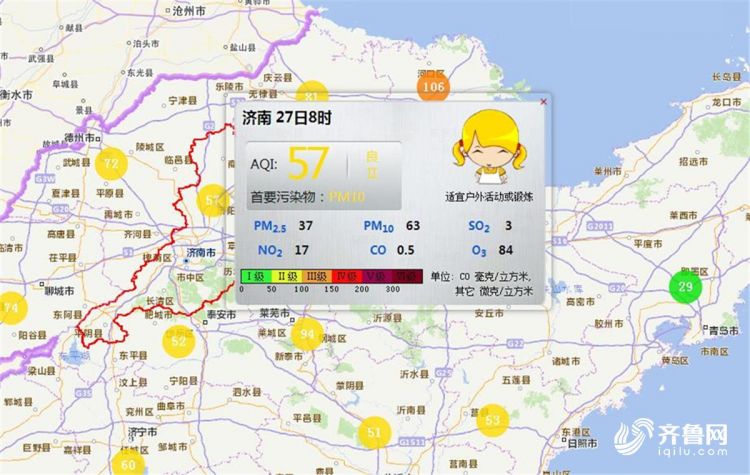This screenshot has width=750, height=475.
Task: Open the AQI marker 94 near 莱芜
Action: tap(307, 334)
